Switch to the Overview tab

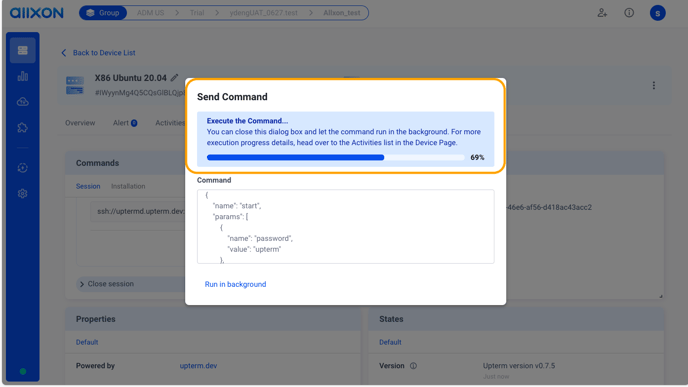(x=80, y=123)
